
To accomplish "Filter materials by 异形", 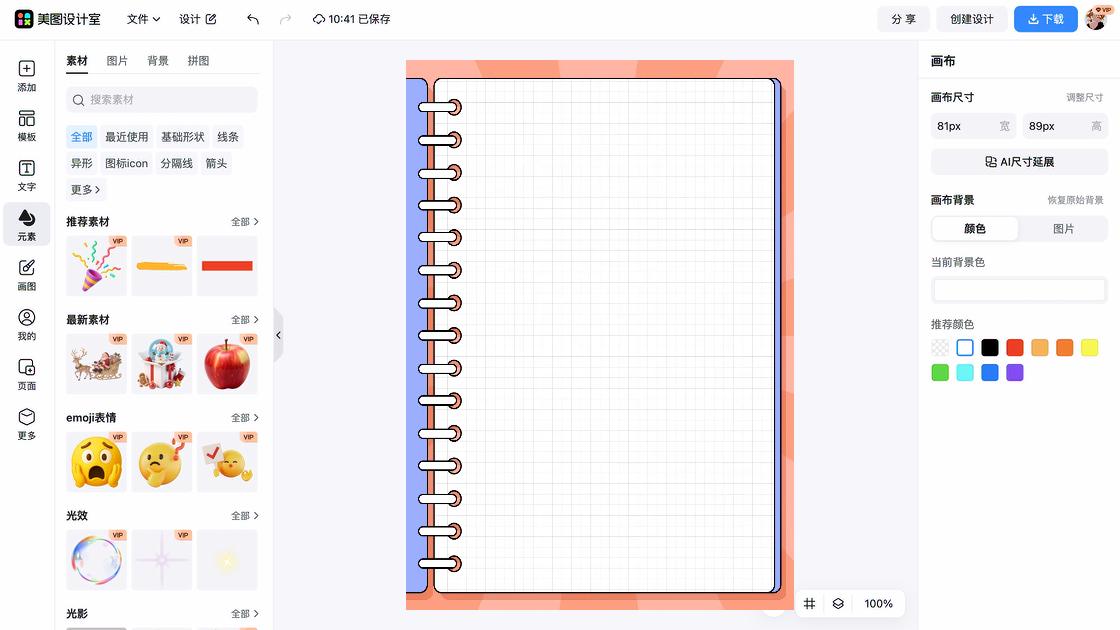I will tap(81, 163).
